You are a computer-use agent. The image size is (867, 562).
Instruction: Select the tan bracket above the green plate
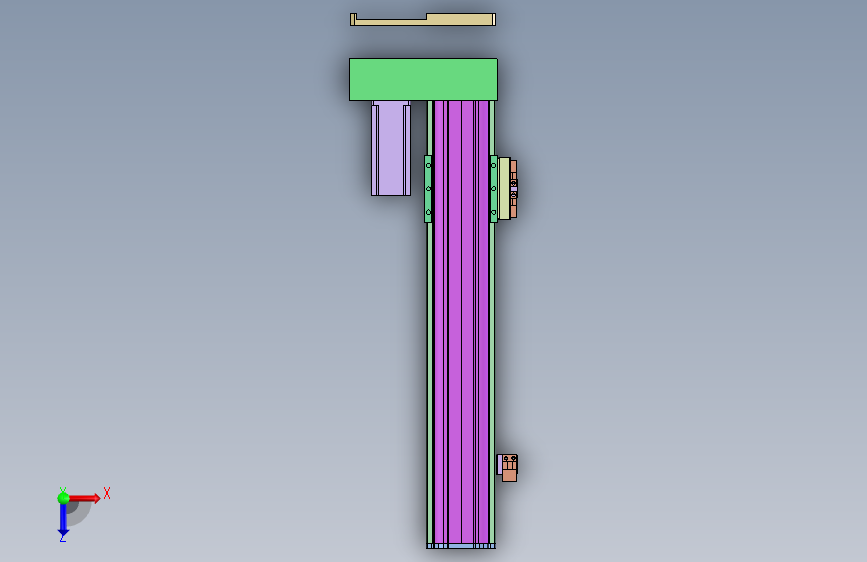pyautogui.click(x=423, y=20)
